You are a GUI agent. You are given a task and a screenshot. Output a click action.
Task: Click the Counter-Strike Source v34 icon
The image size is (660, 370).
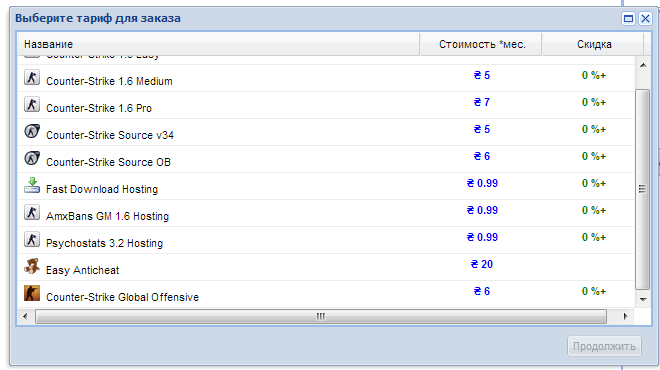32,131
